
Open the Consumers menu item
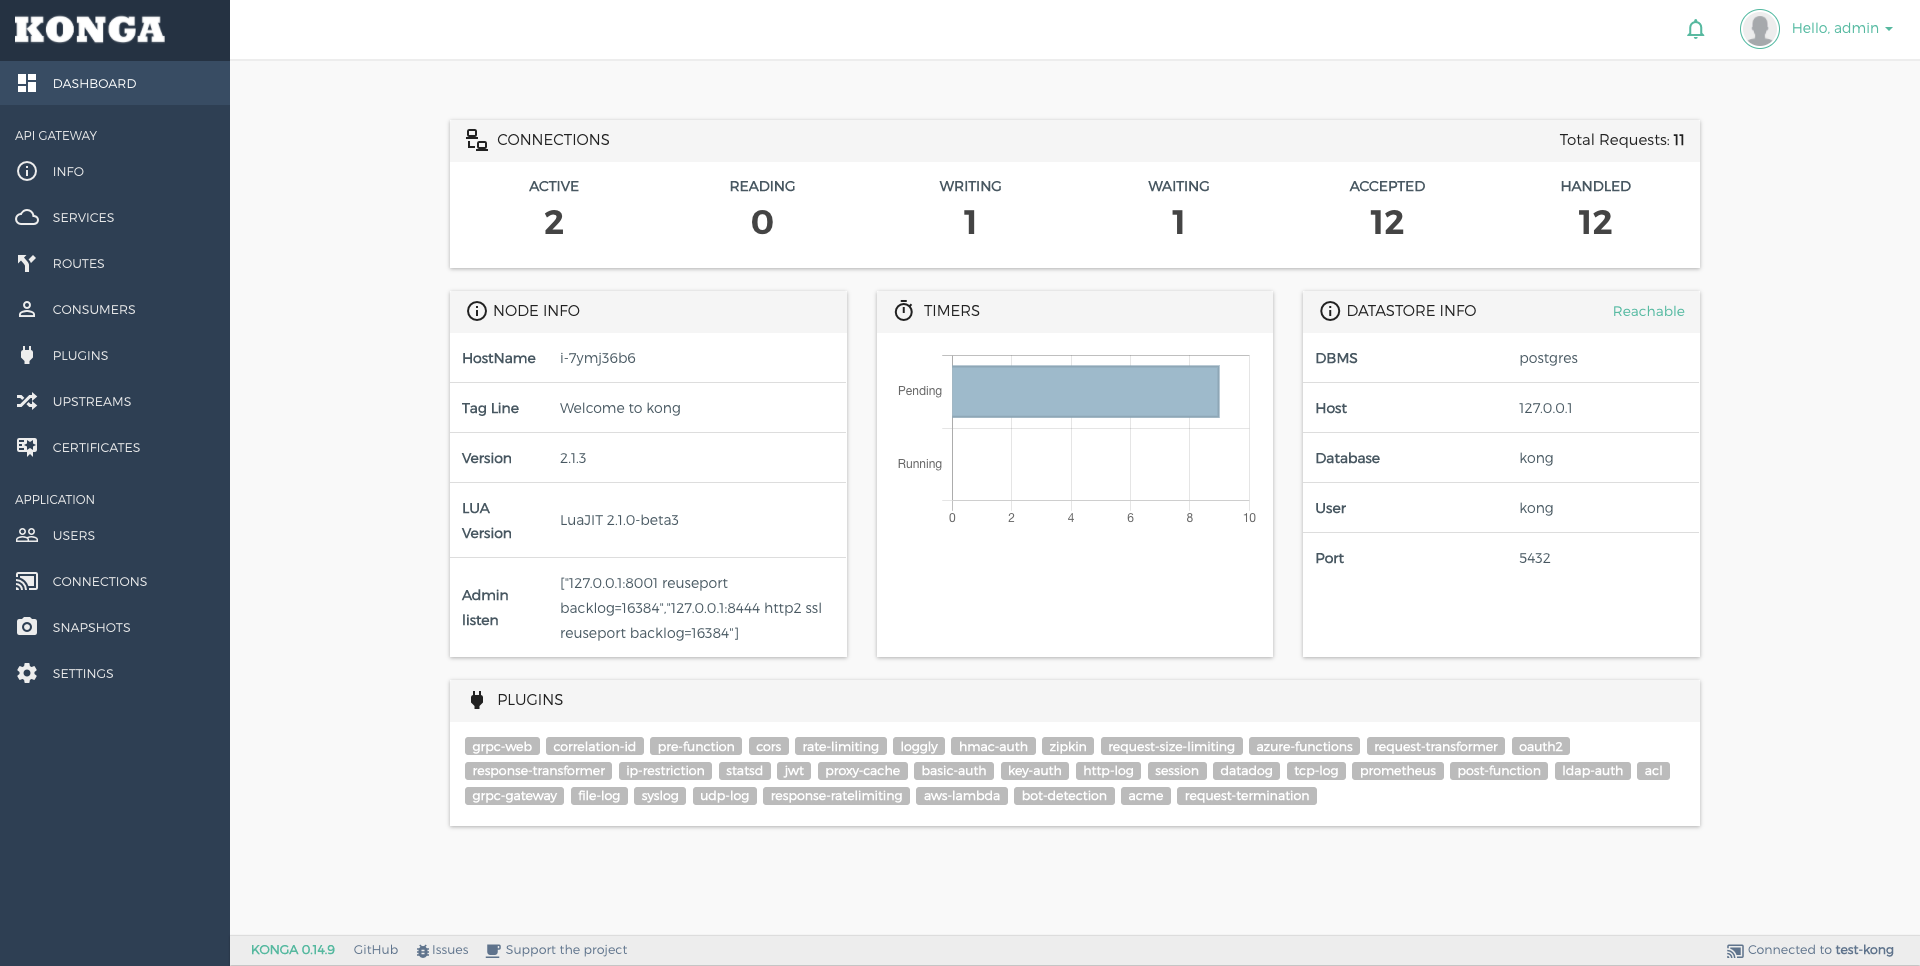(115, 309)
